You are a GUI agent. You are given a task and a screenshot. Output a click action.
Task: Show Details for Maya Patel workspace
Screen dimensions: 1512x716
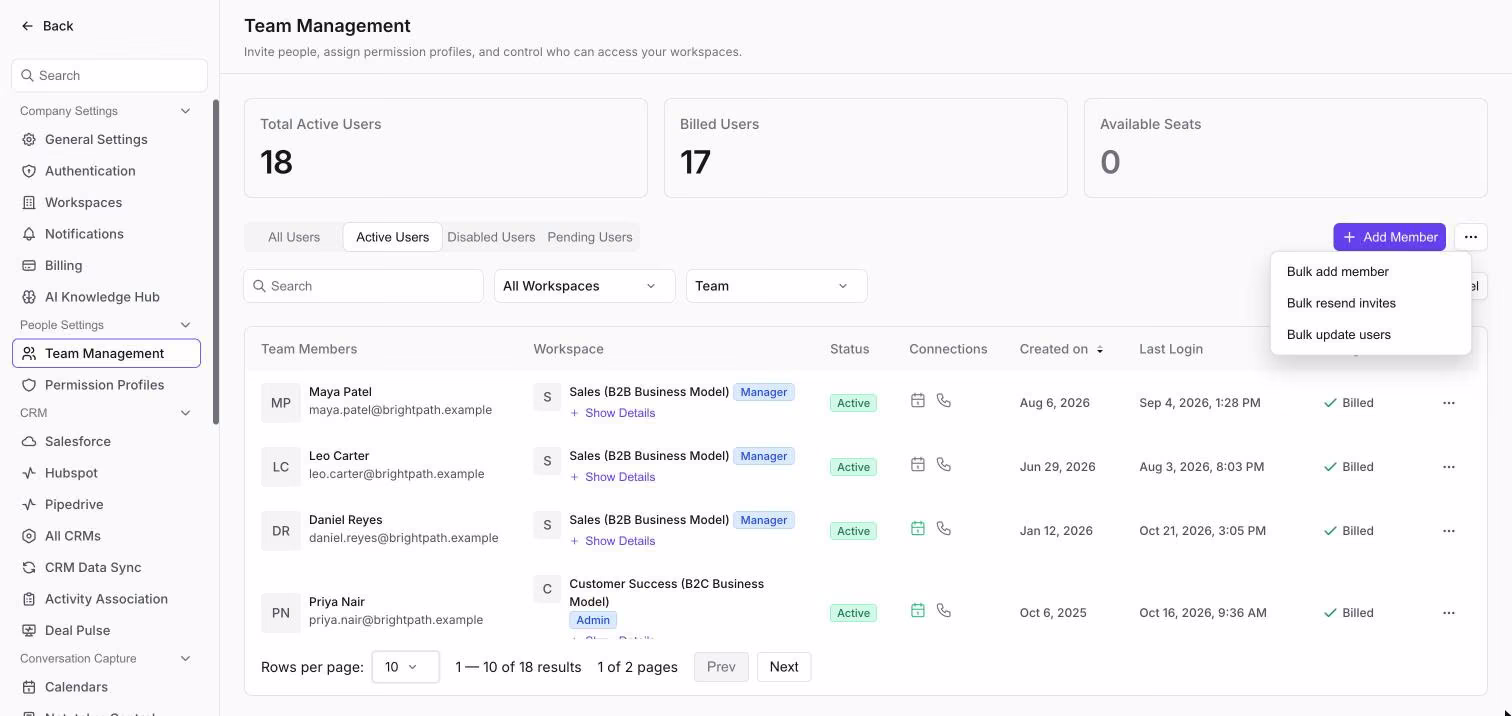point(612,413)
